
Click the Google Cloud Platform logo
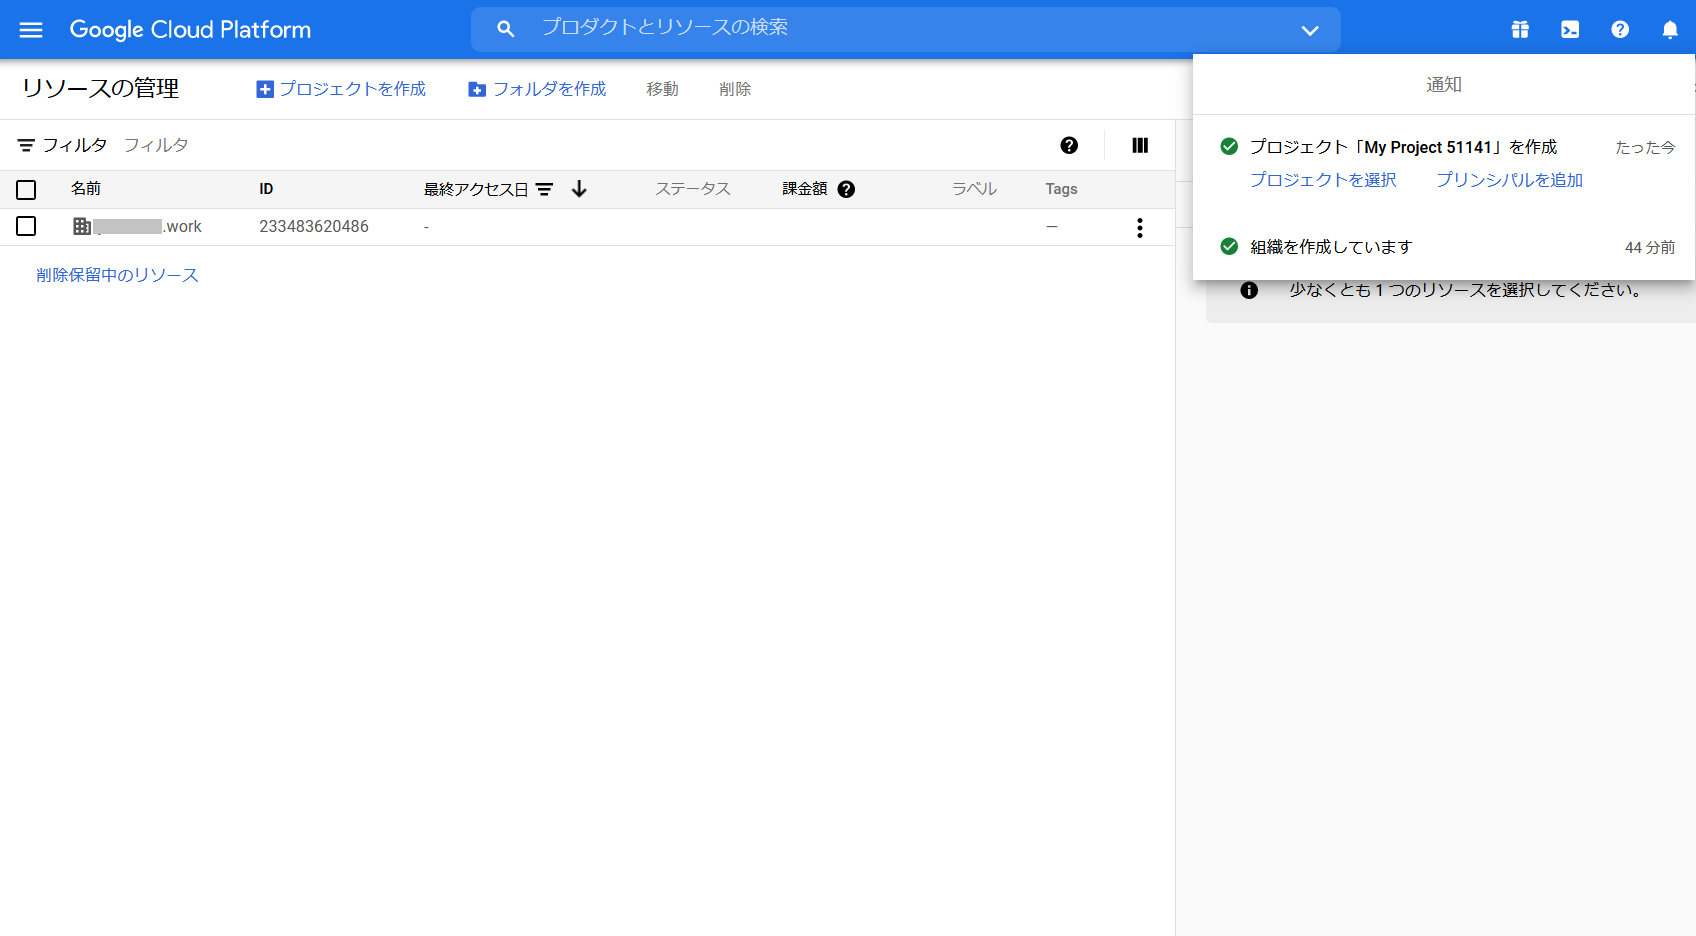[x=190, y=30]
